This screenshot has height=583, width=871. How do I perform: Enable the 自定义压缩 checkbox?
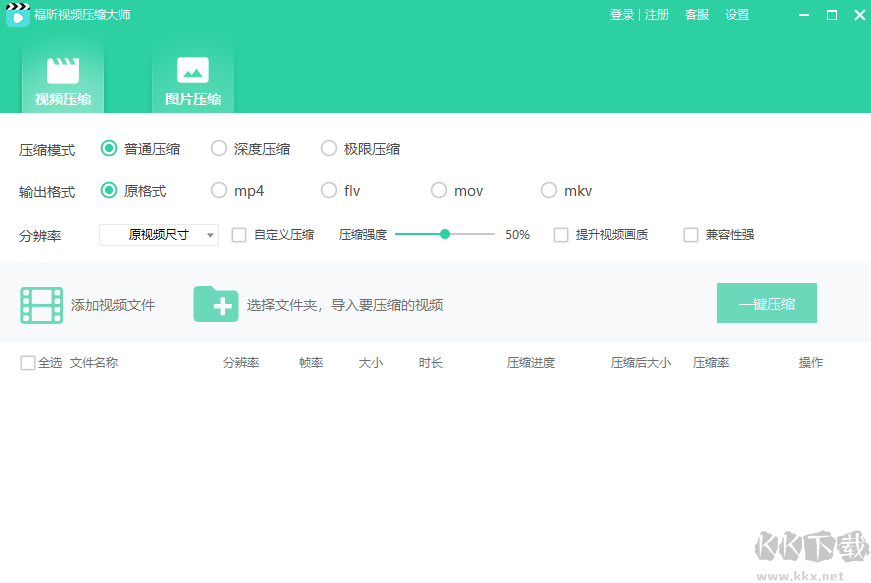pyautogui.click(x=239, y=235)
